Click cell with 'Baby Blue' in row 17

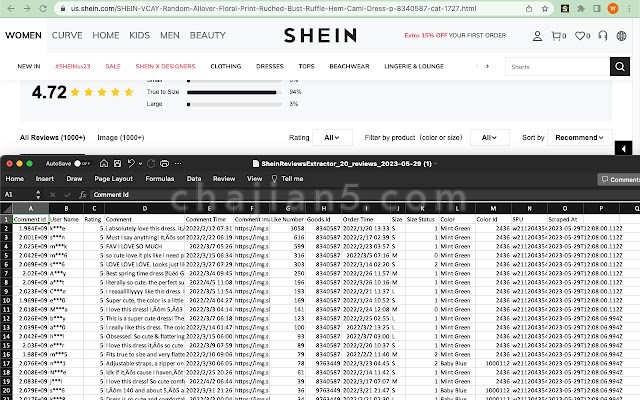click(457, 363)
